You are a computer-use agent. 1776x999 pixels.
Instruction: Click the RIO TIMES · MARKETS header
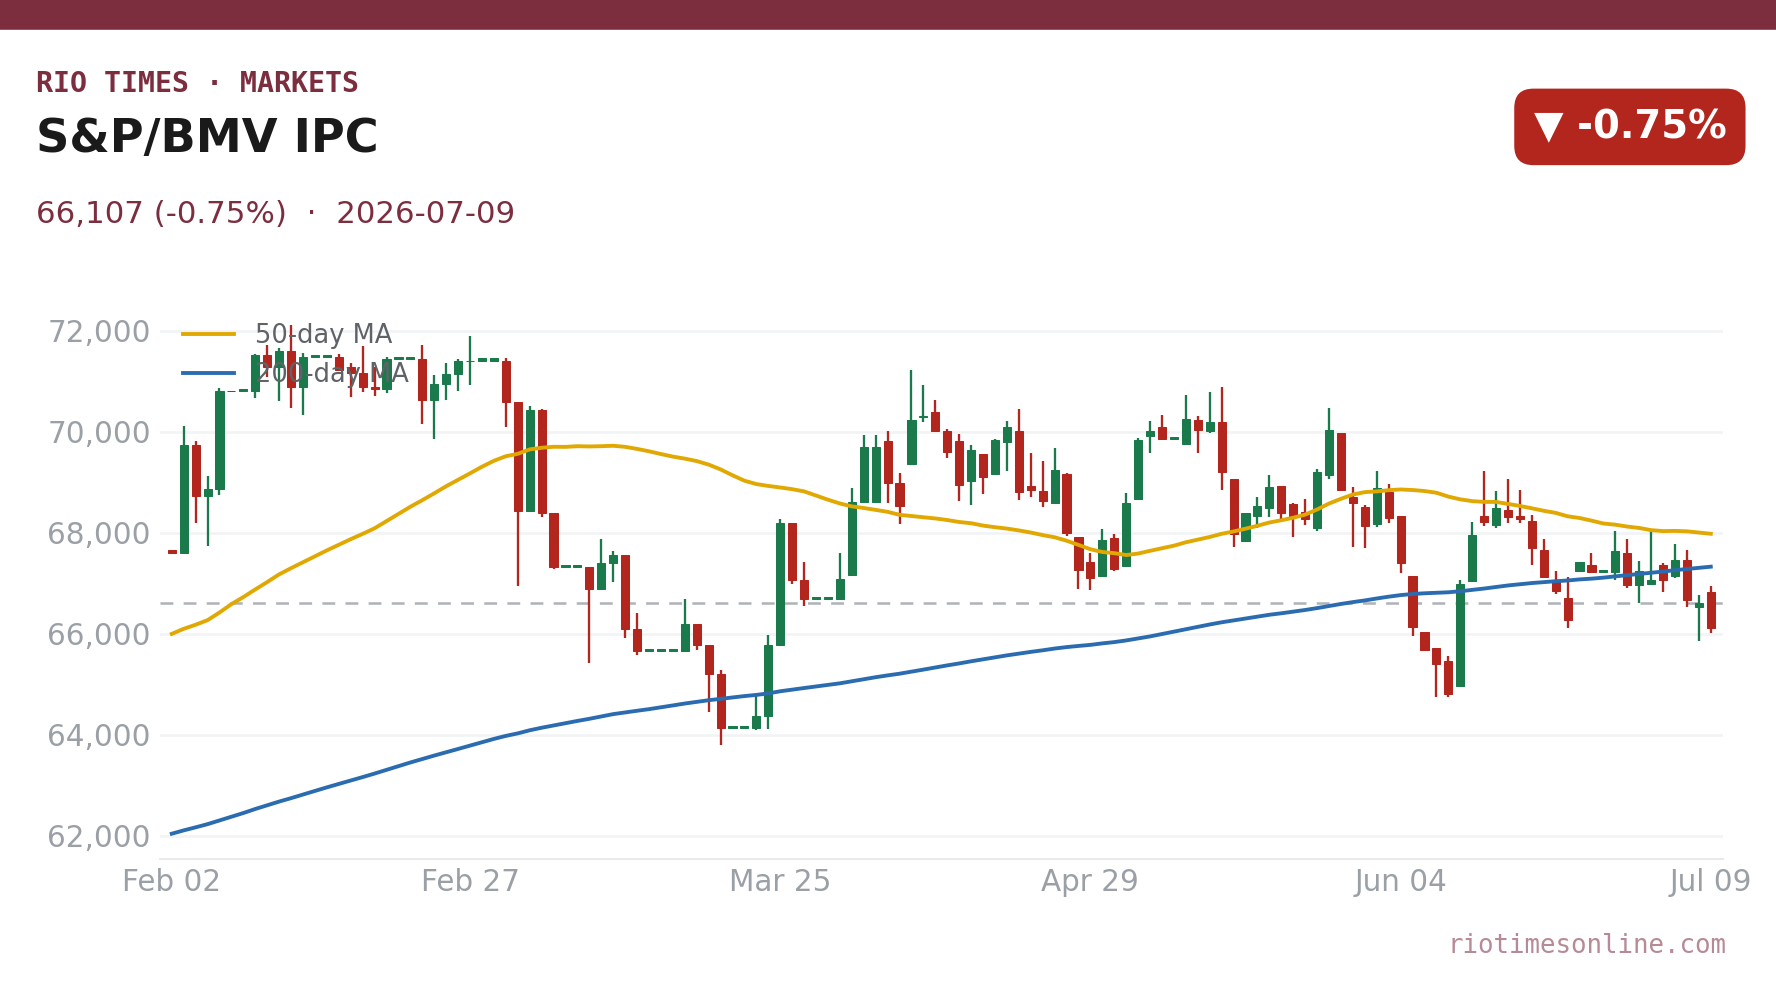pyautogui.click(x=197, y=83)
